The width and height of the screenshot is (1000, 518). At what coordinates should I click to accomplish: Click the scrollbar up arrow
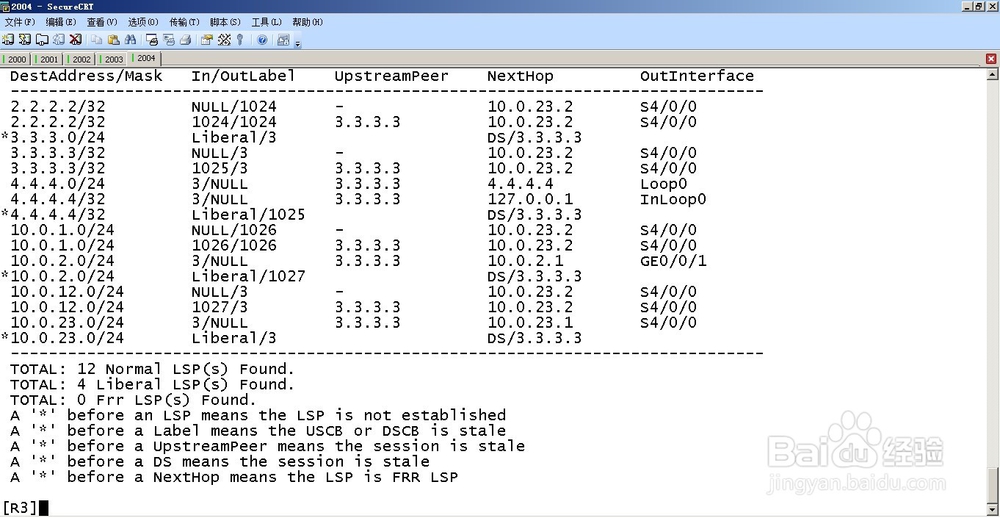992,74
